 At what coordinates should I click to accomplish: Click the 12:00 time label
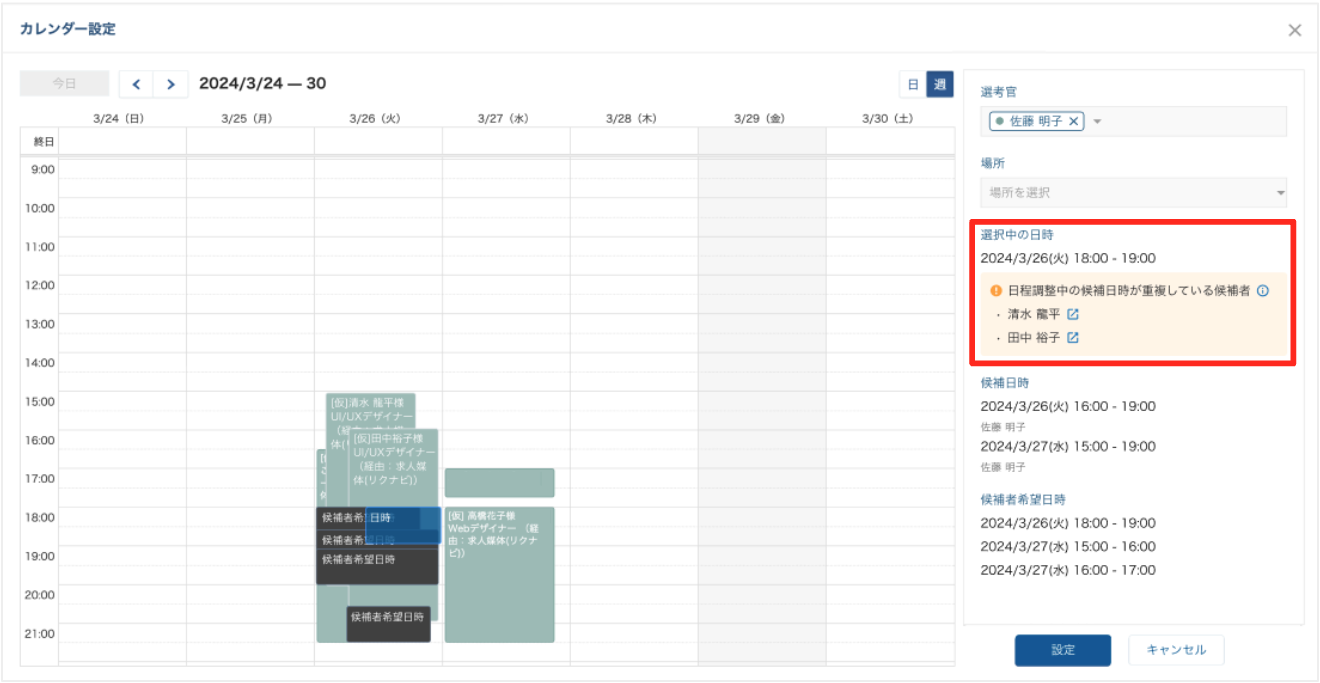[39, 285]
